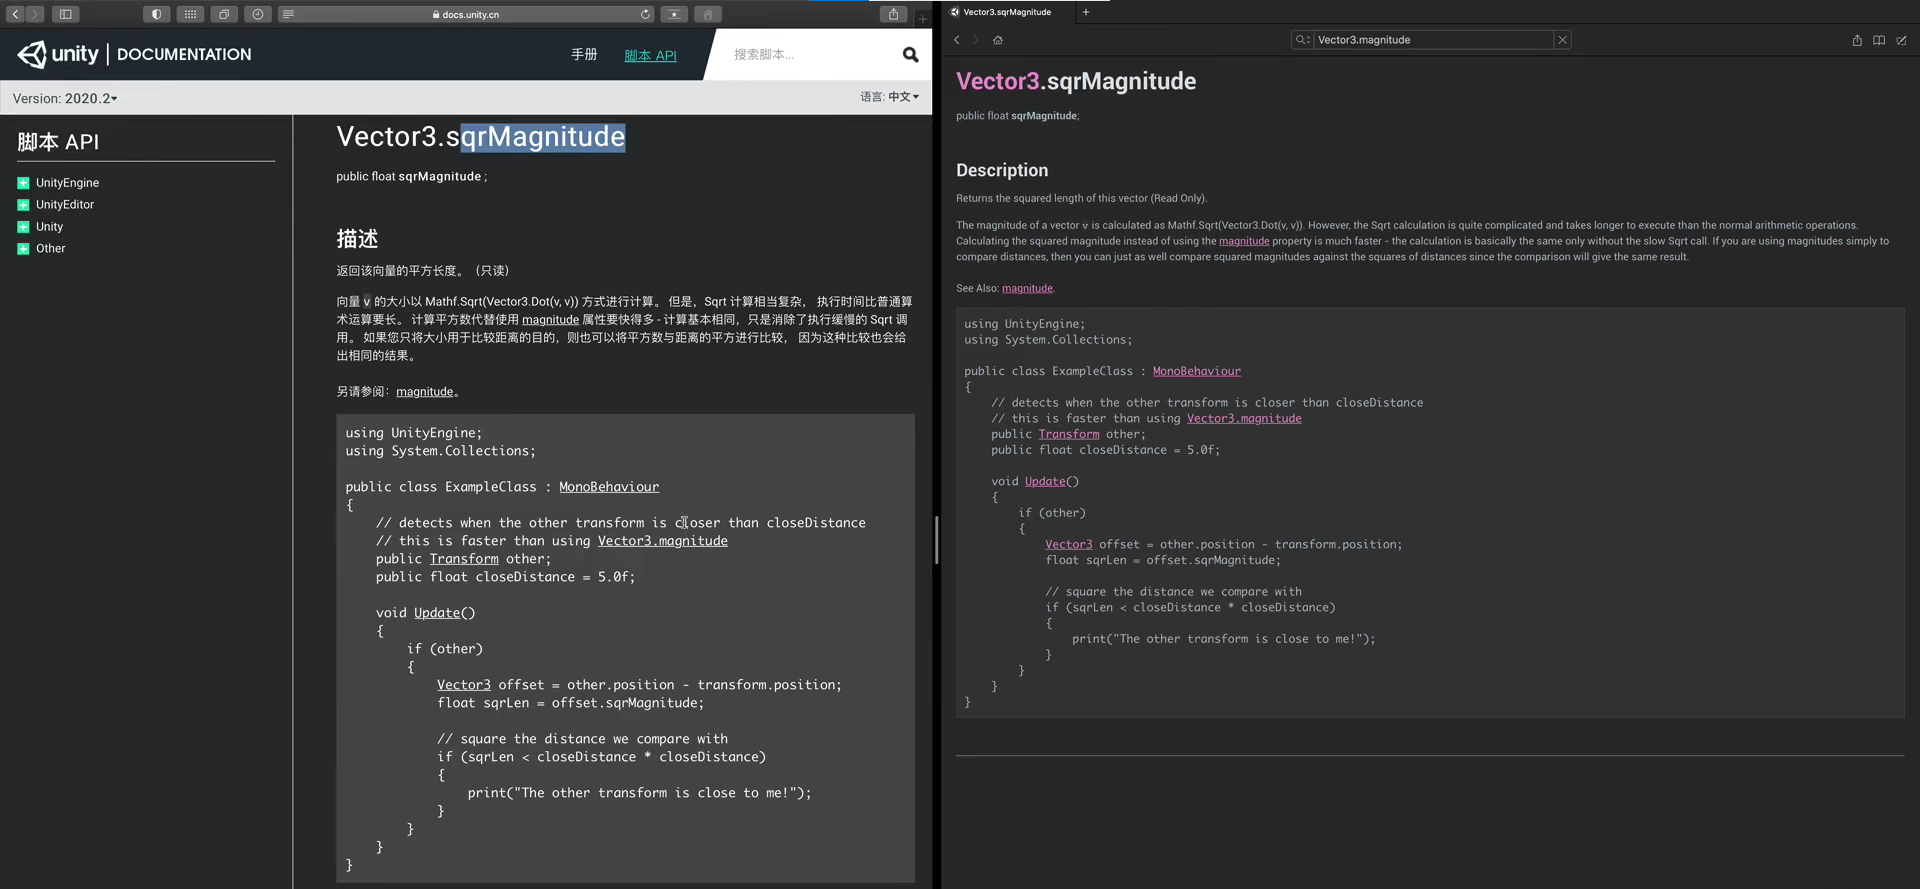The width and height of the screenshot is (1920, 889).
Task: Open Update link in right code block
Action: (x=1045, y=481)
